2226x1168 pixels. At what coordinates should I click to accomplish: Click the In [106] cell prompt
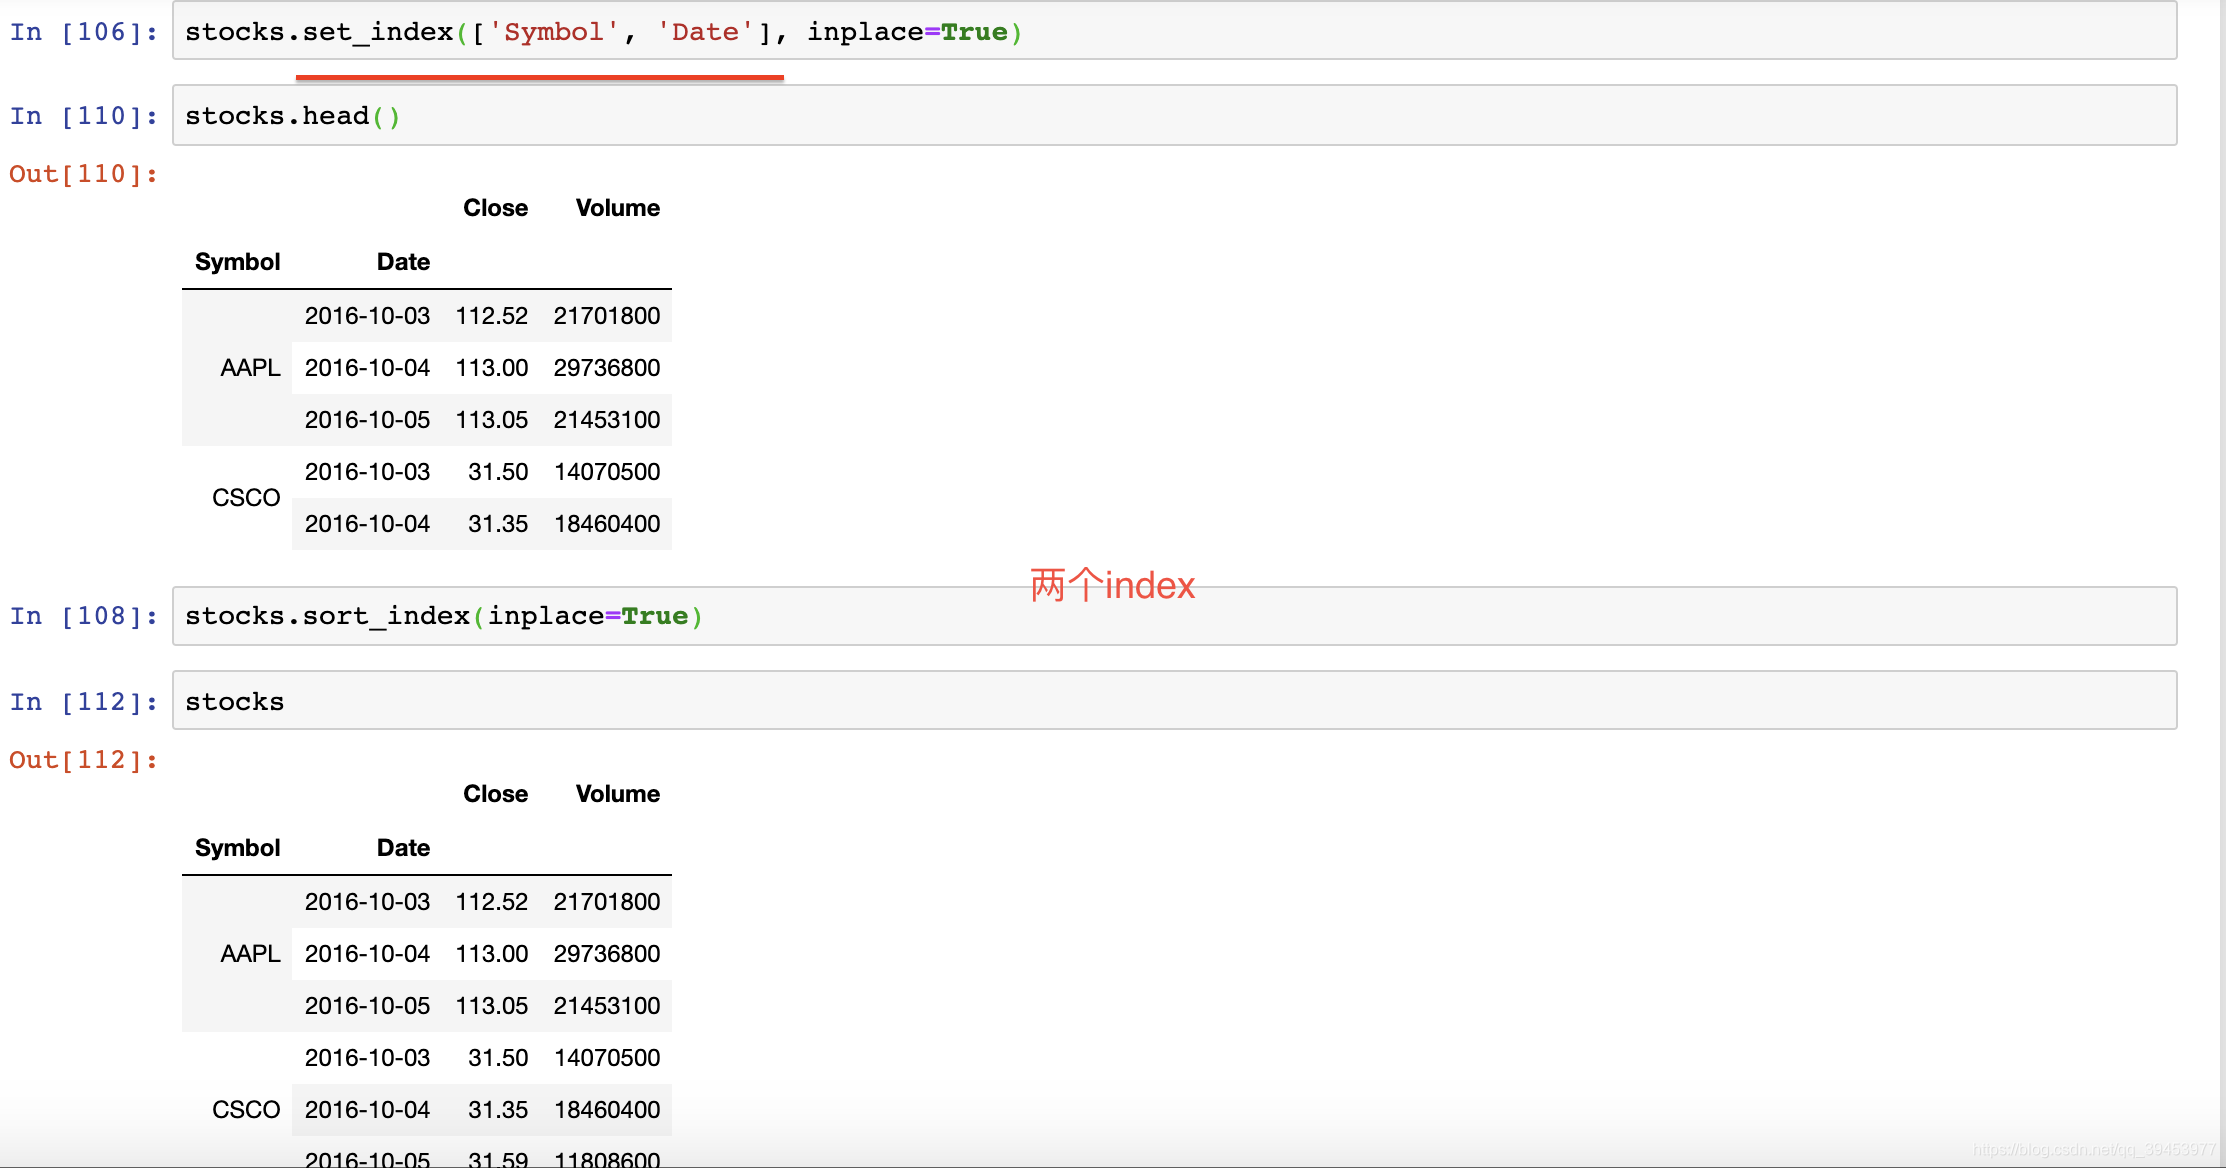click(84, 32)
